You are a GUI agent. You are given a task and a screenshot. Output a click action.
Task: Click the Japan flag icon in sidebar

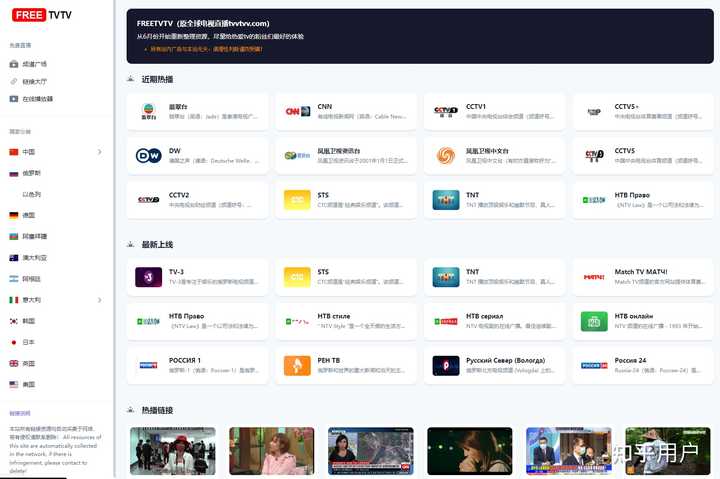(14, 342)
